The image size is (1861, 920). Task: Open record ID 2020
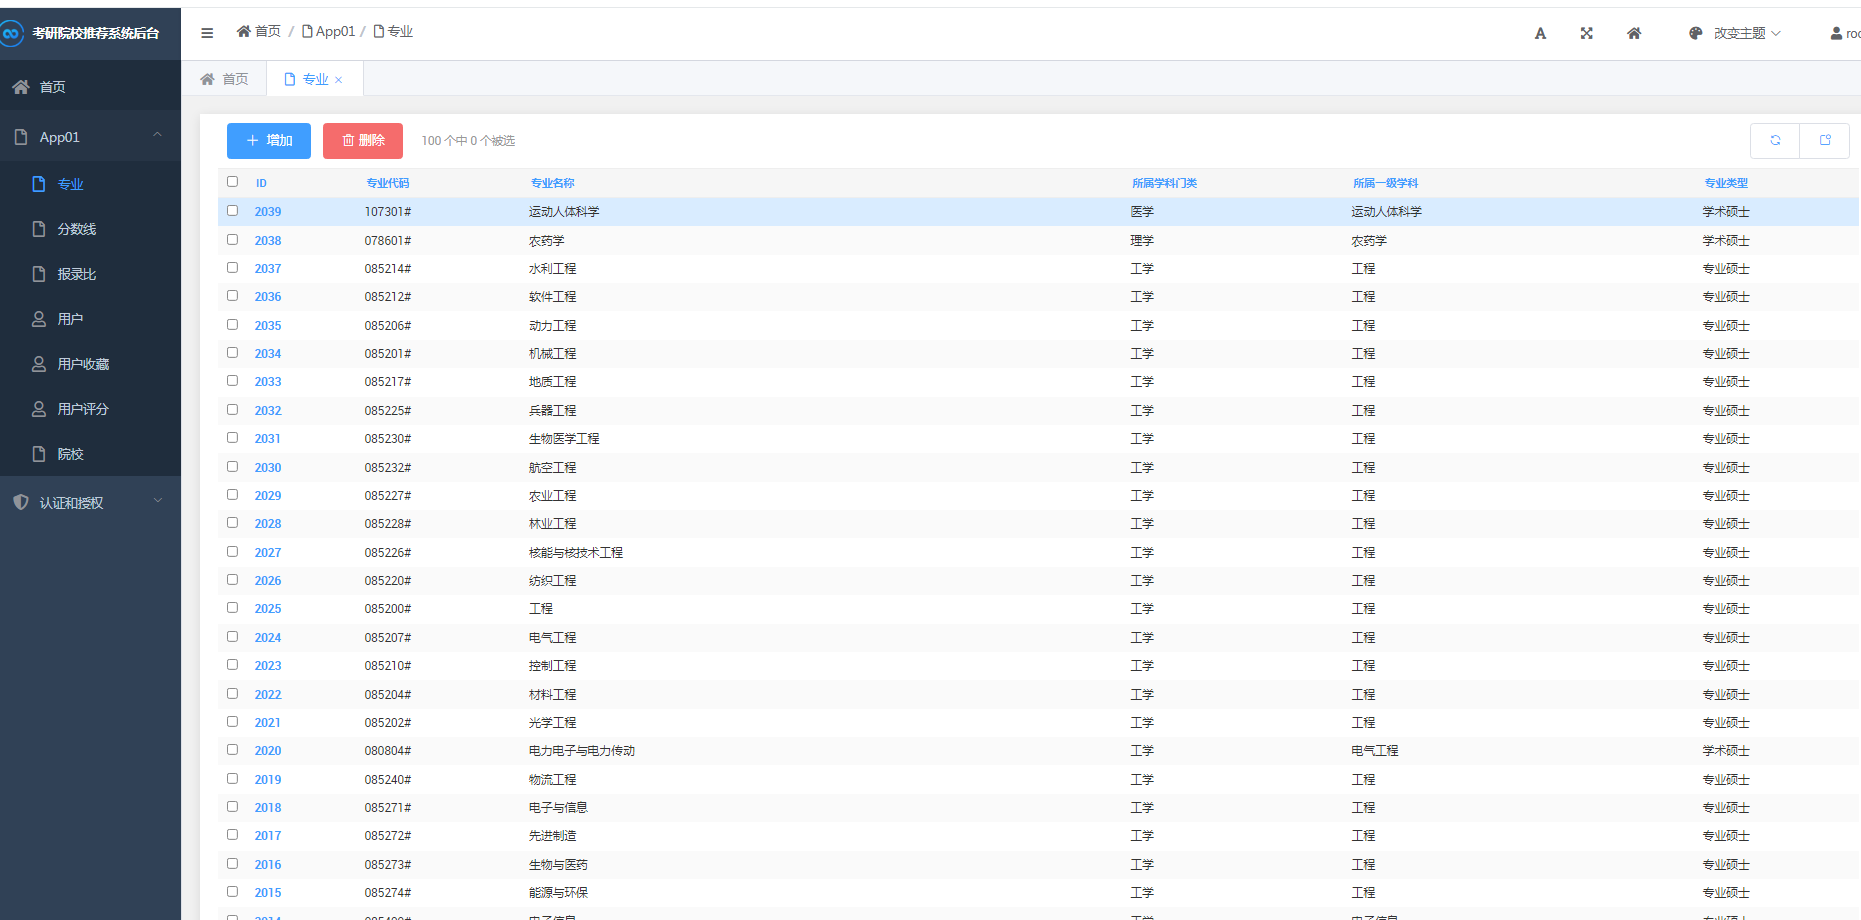tap(268, 751)
